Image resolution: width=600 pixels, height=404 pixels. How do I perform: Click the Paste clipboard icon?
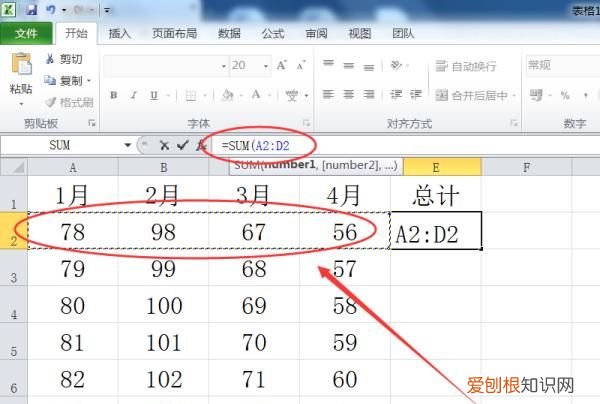coord(21,64)
